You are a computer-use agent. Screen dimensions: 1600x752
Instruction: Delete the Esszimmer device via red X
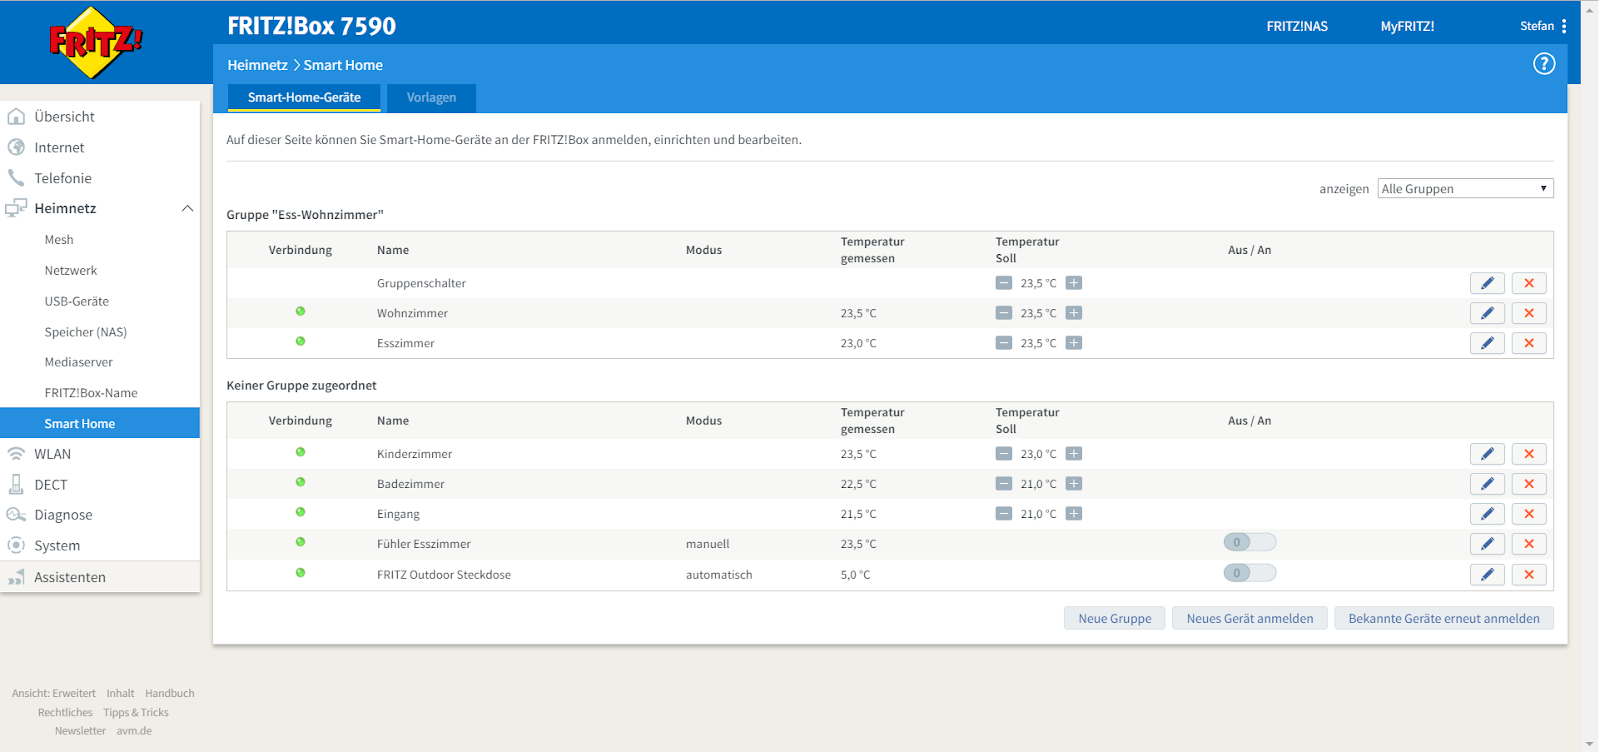[x=1529, y=343]
